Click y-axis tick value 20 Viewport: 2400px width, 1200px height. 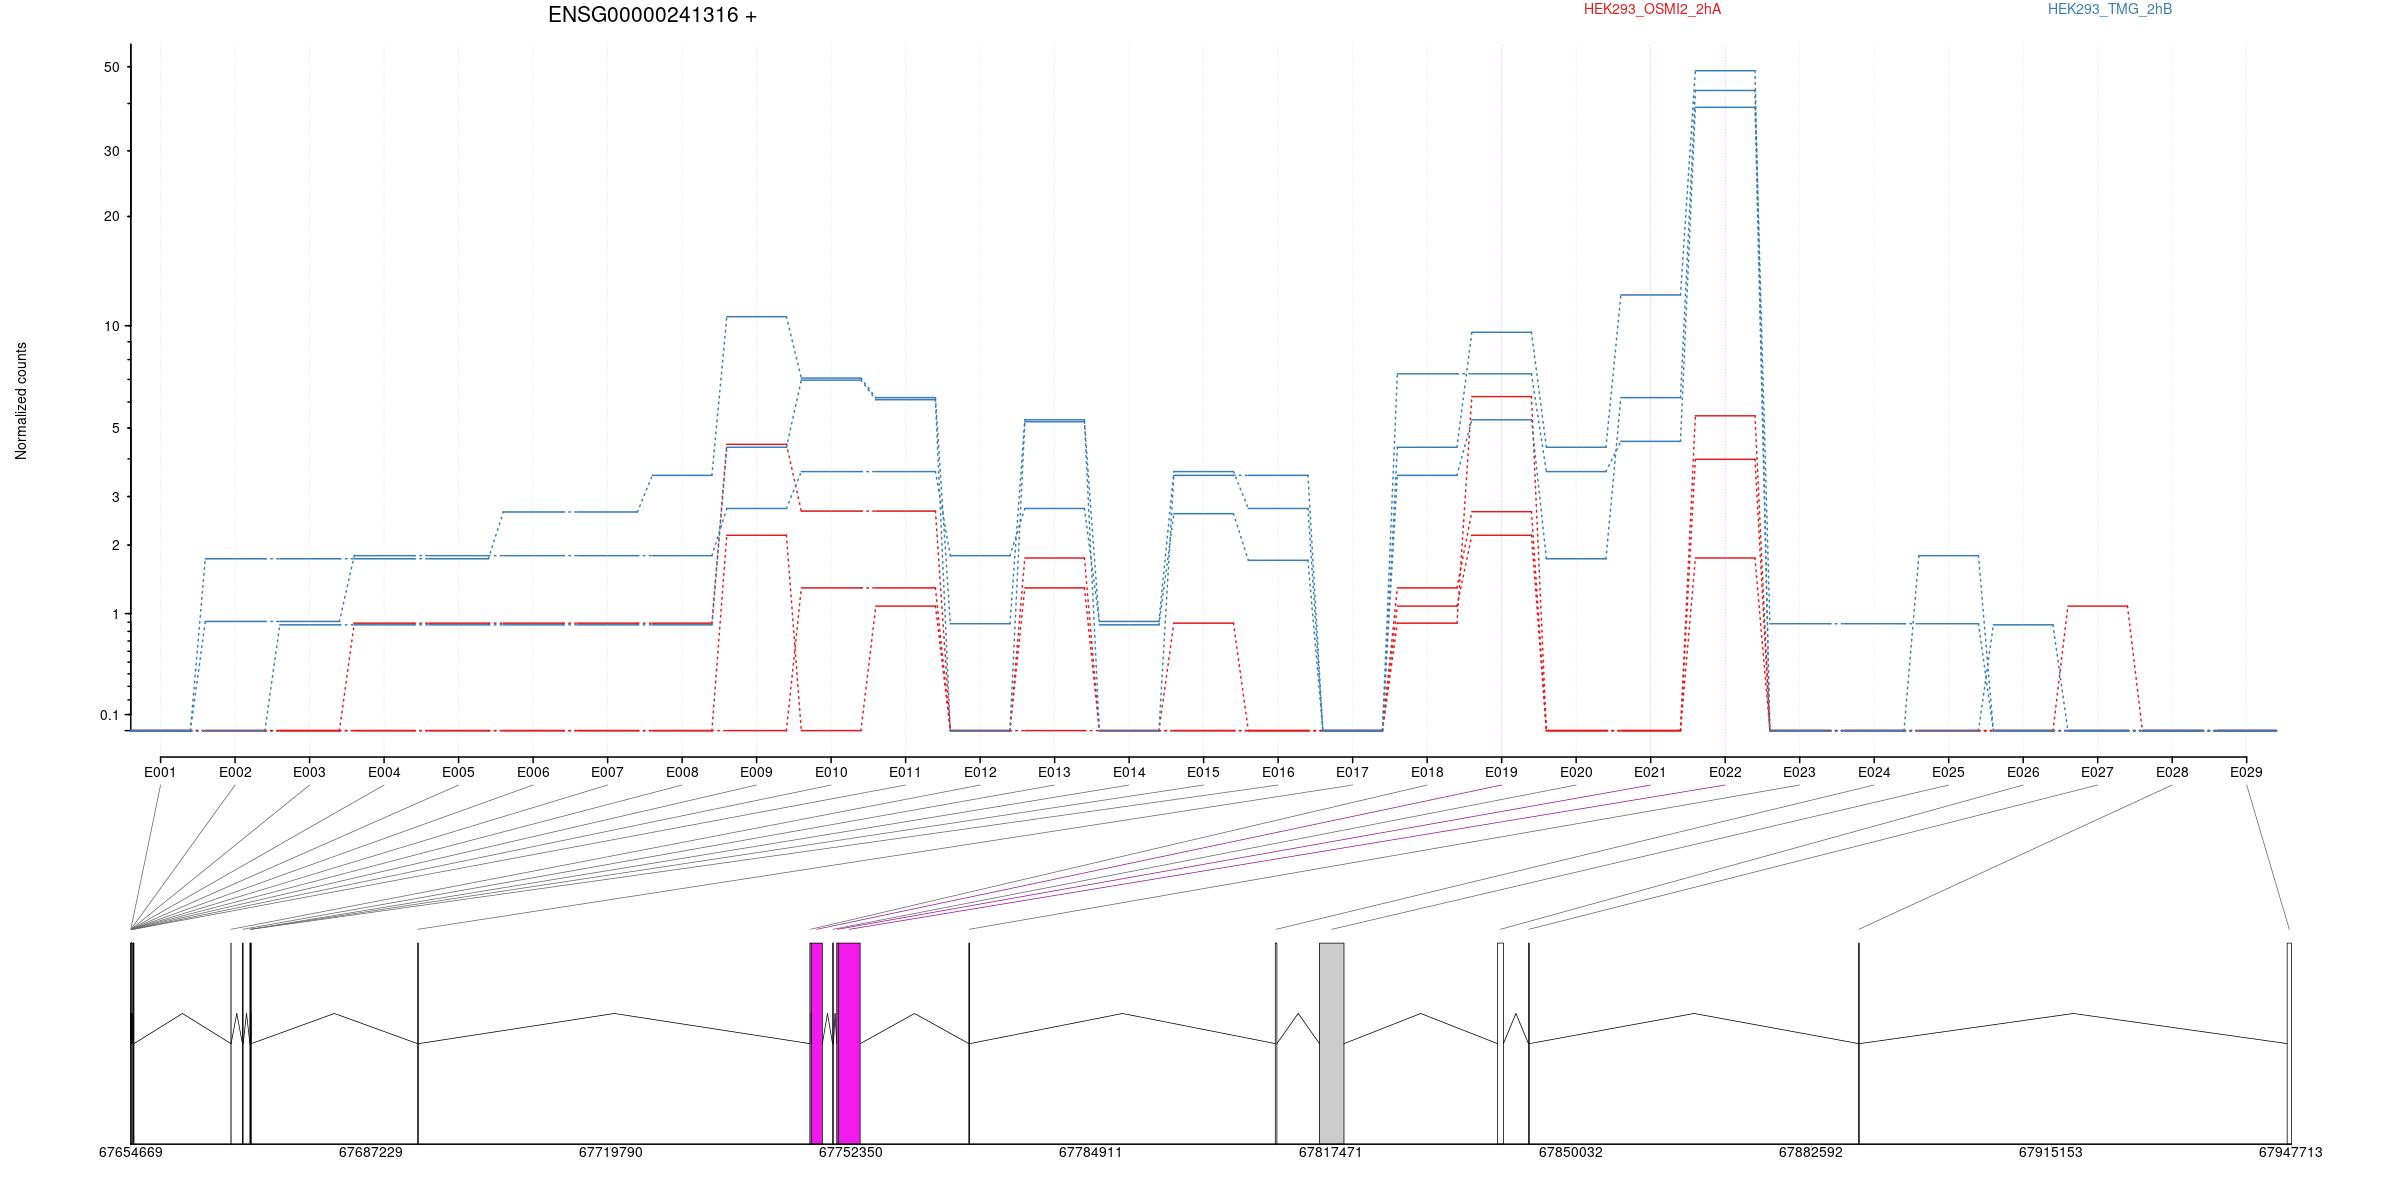tap(110, 216)
